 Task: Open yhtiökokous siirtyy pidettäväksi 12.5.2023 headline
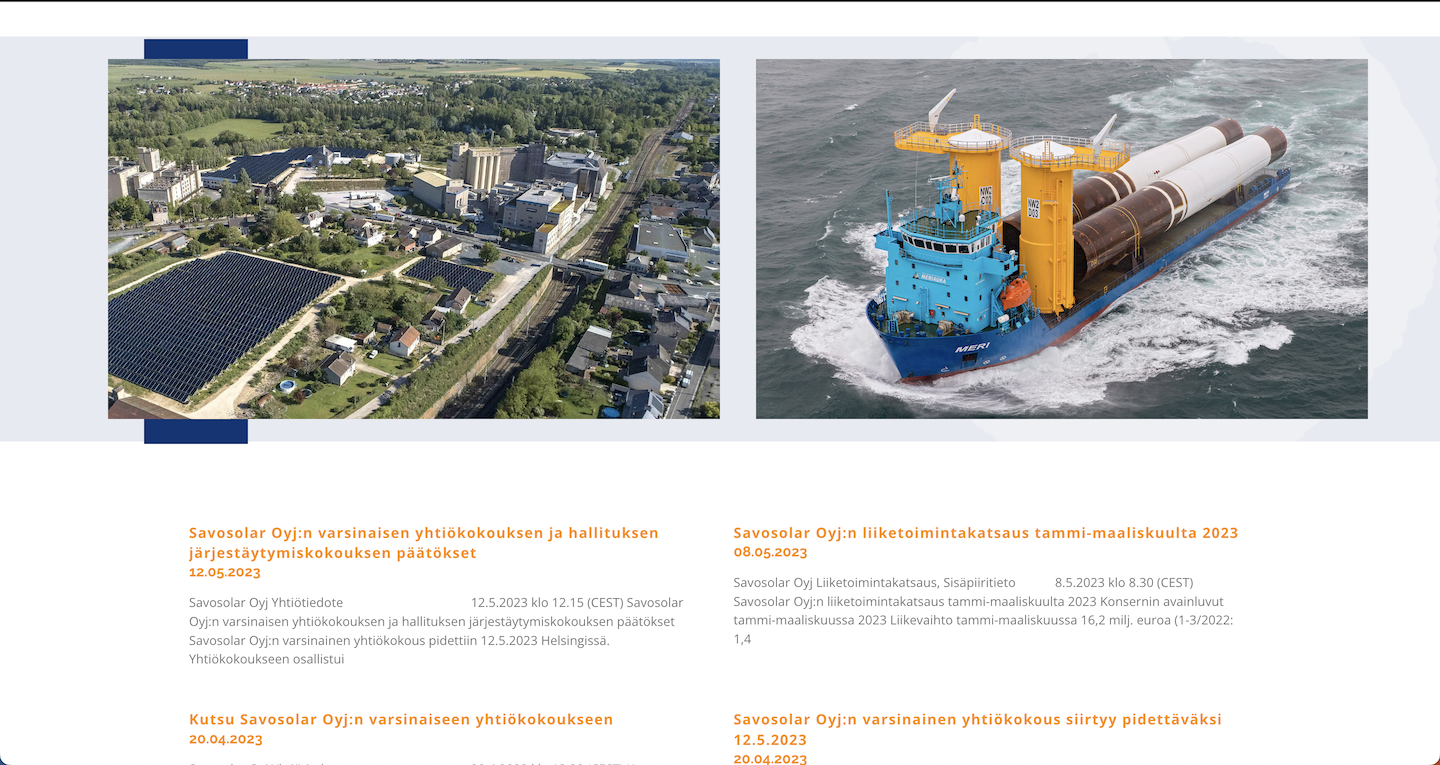[x=977, y=729]
